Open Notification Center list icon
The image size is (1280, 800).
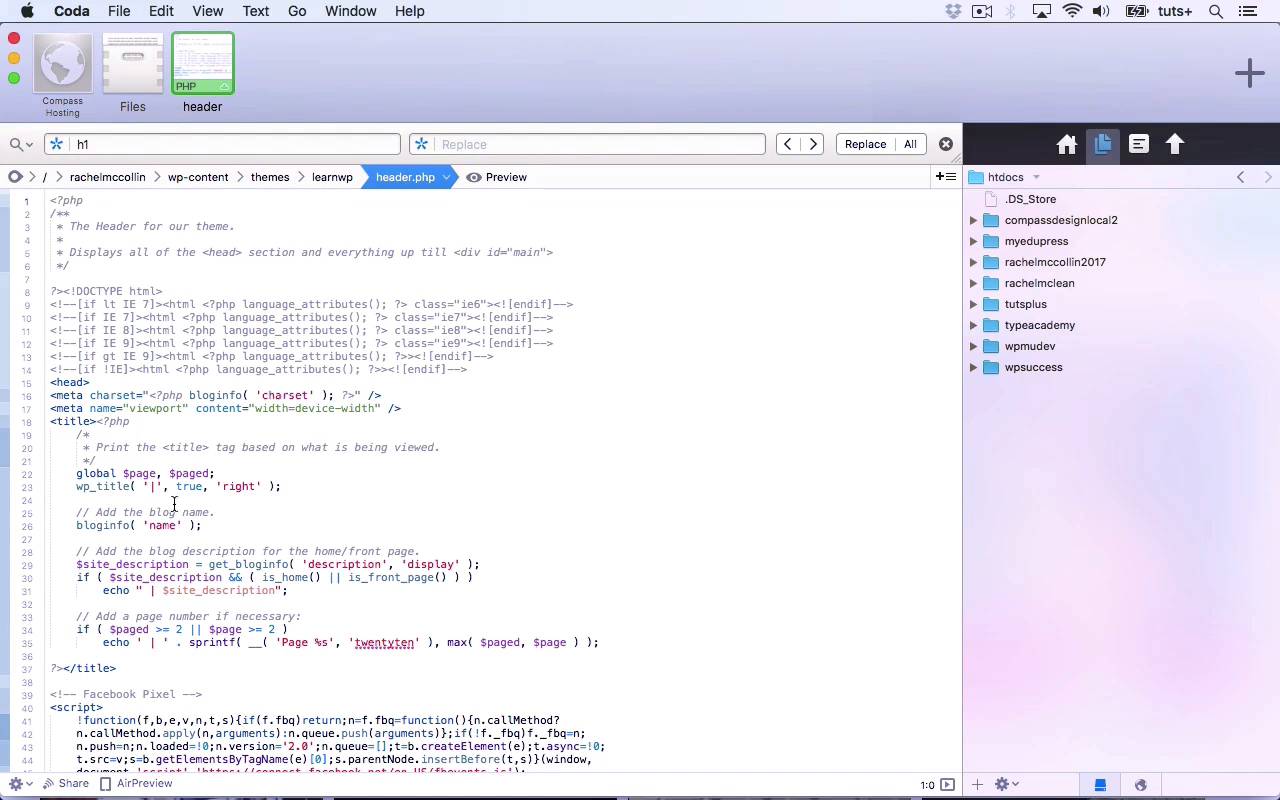coord(1247,11)
